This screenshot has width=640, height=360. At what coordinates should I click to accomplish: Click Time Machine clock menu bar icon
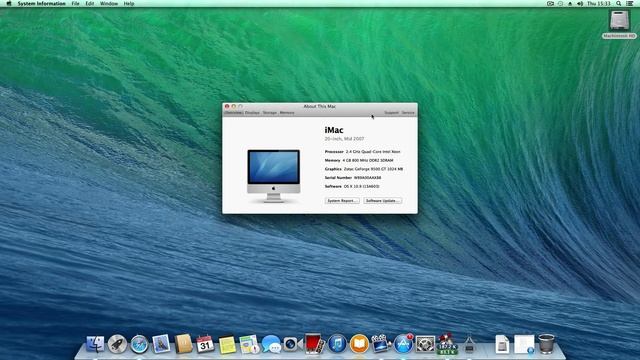[x=560, y=3]
